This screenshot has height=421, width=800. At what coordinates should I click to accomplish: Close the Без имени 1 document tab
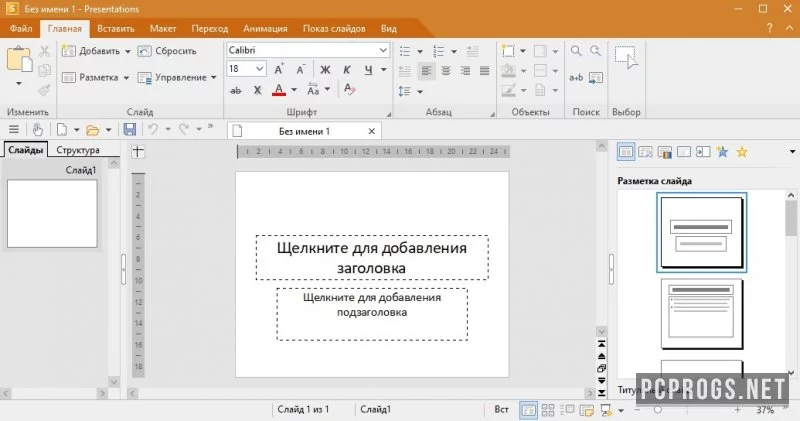(x=372, y=131)
